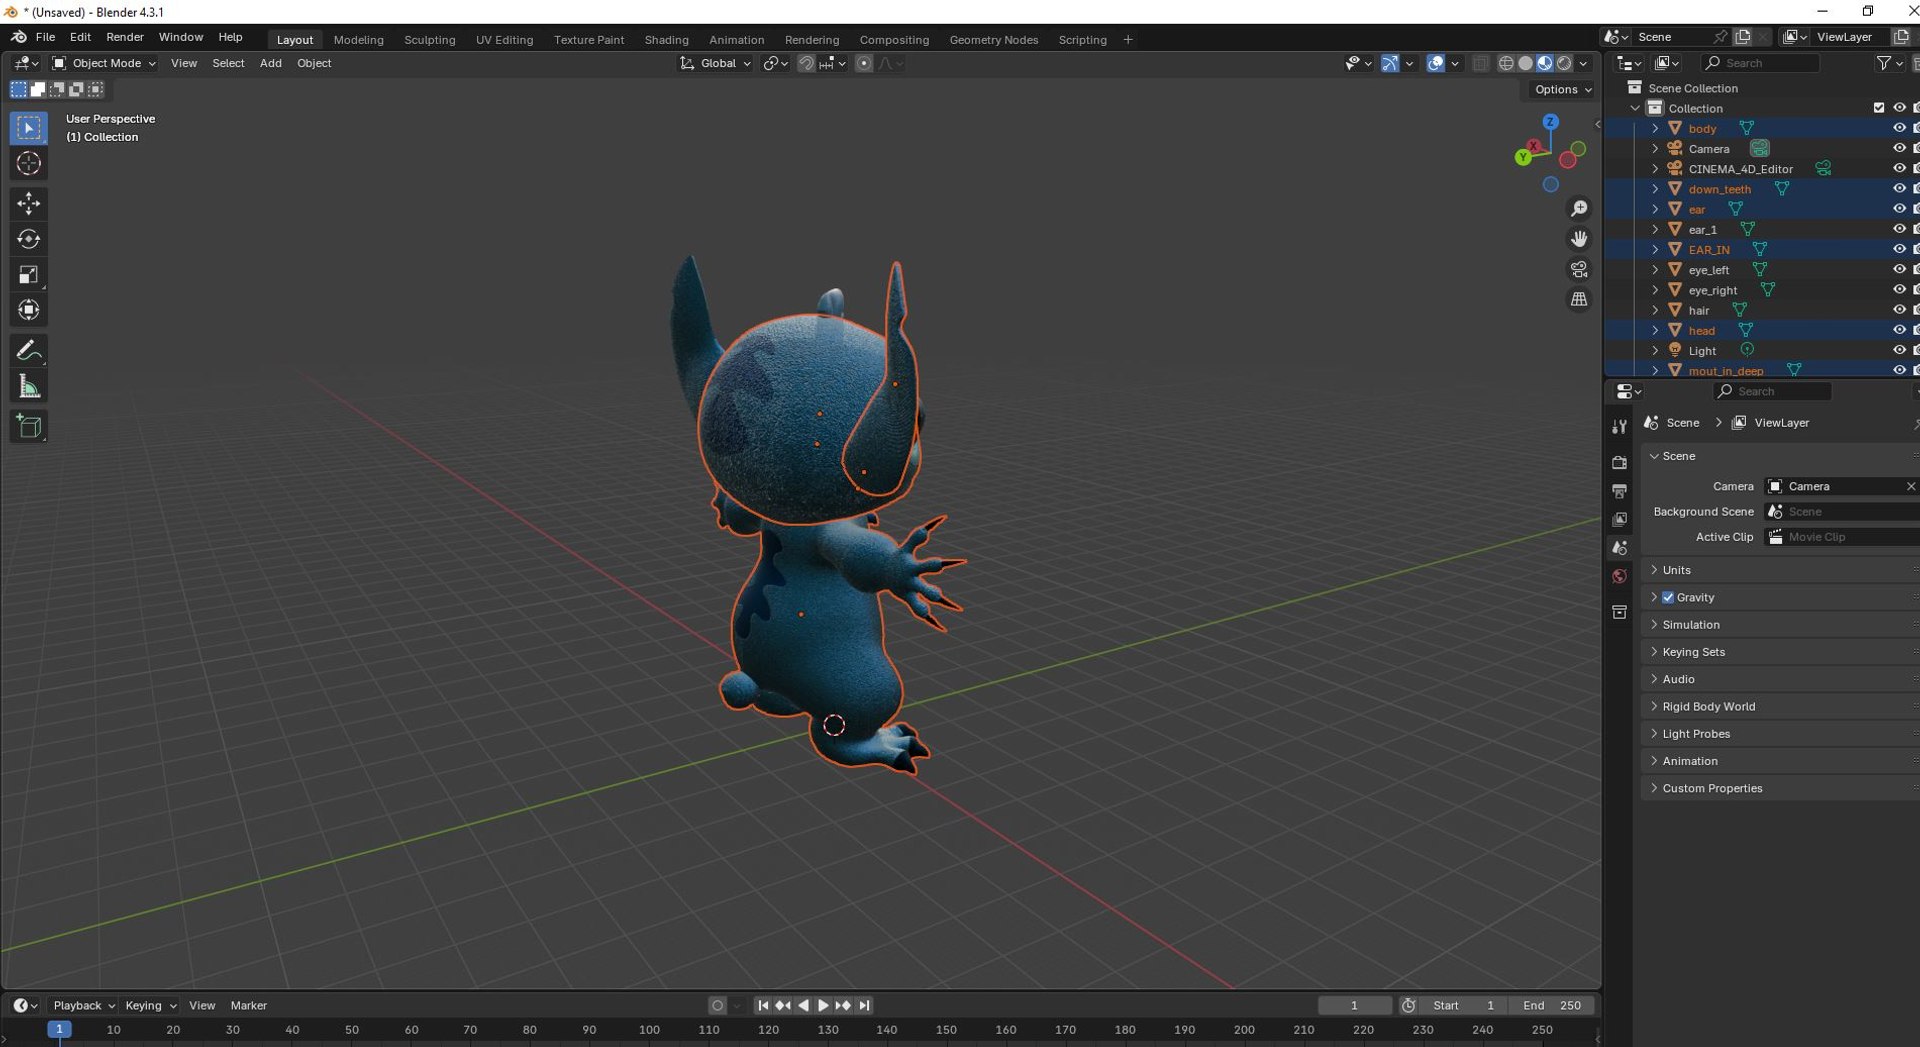The image size is (1920, 1047).
Task: Select the Cursor tool in the toolbar
Action: point(29,164)
